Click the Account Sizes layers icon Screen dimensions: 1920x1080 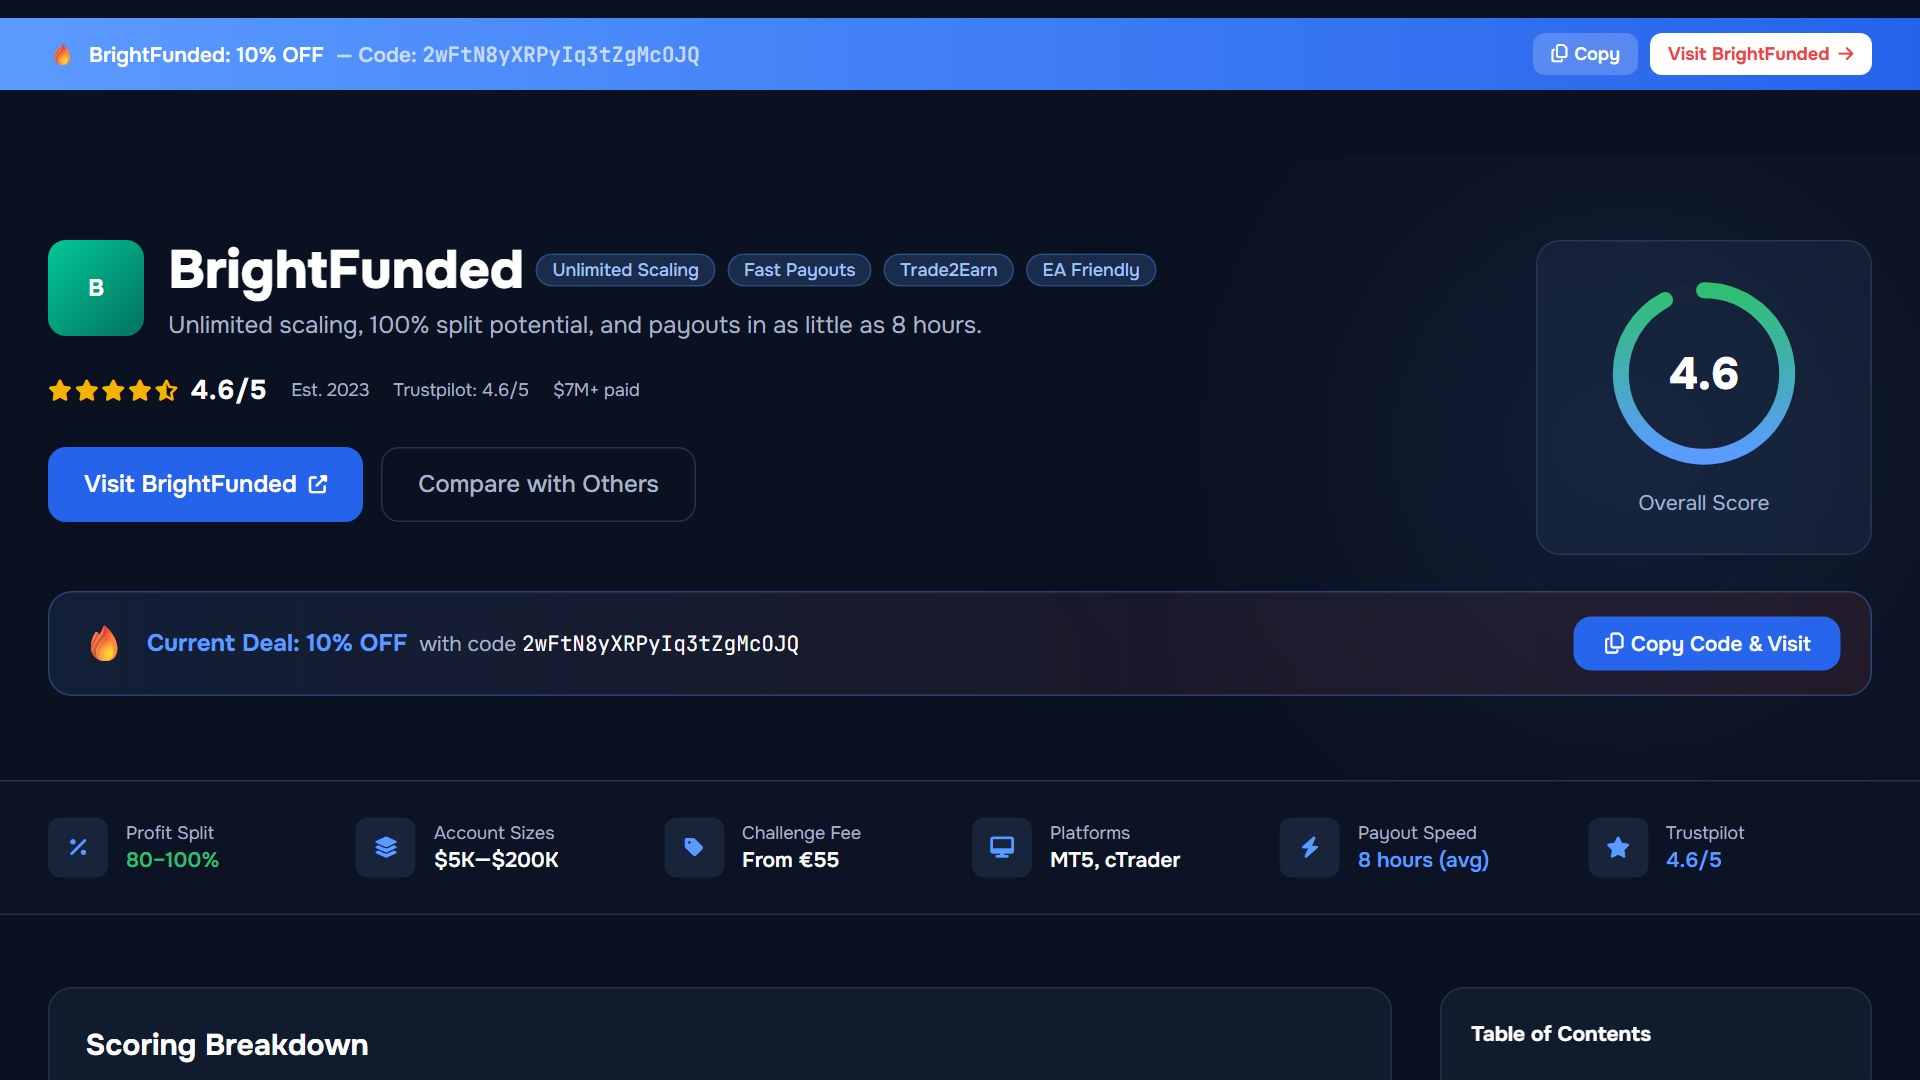(386, 847)
